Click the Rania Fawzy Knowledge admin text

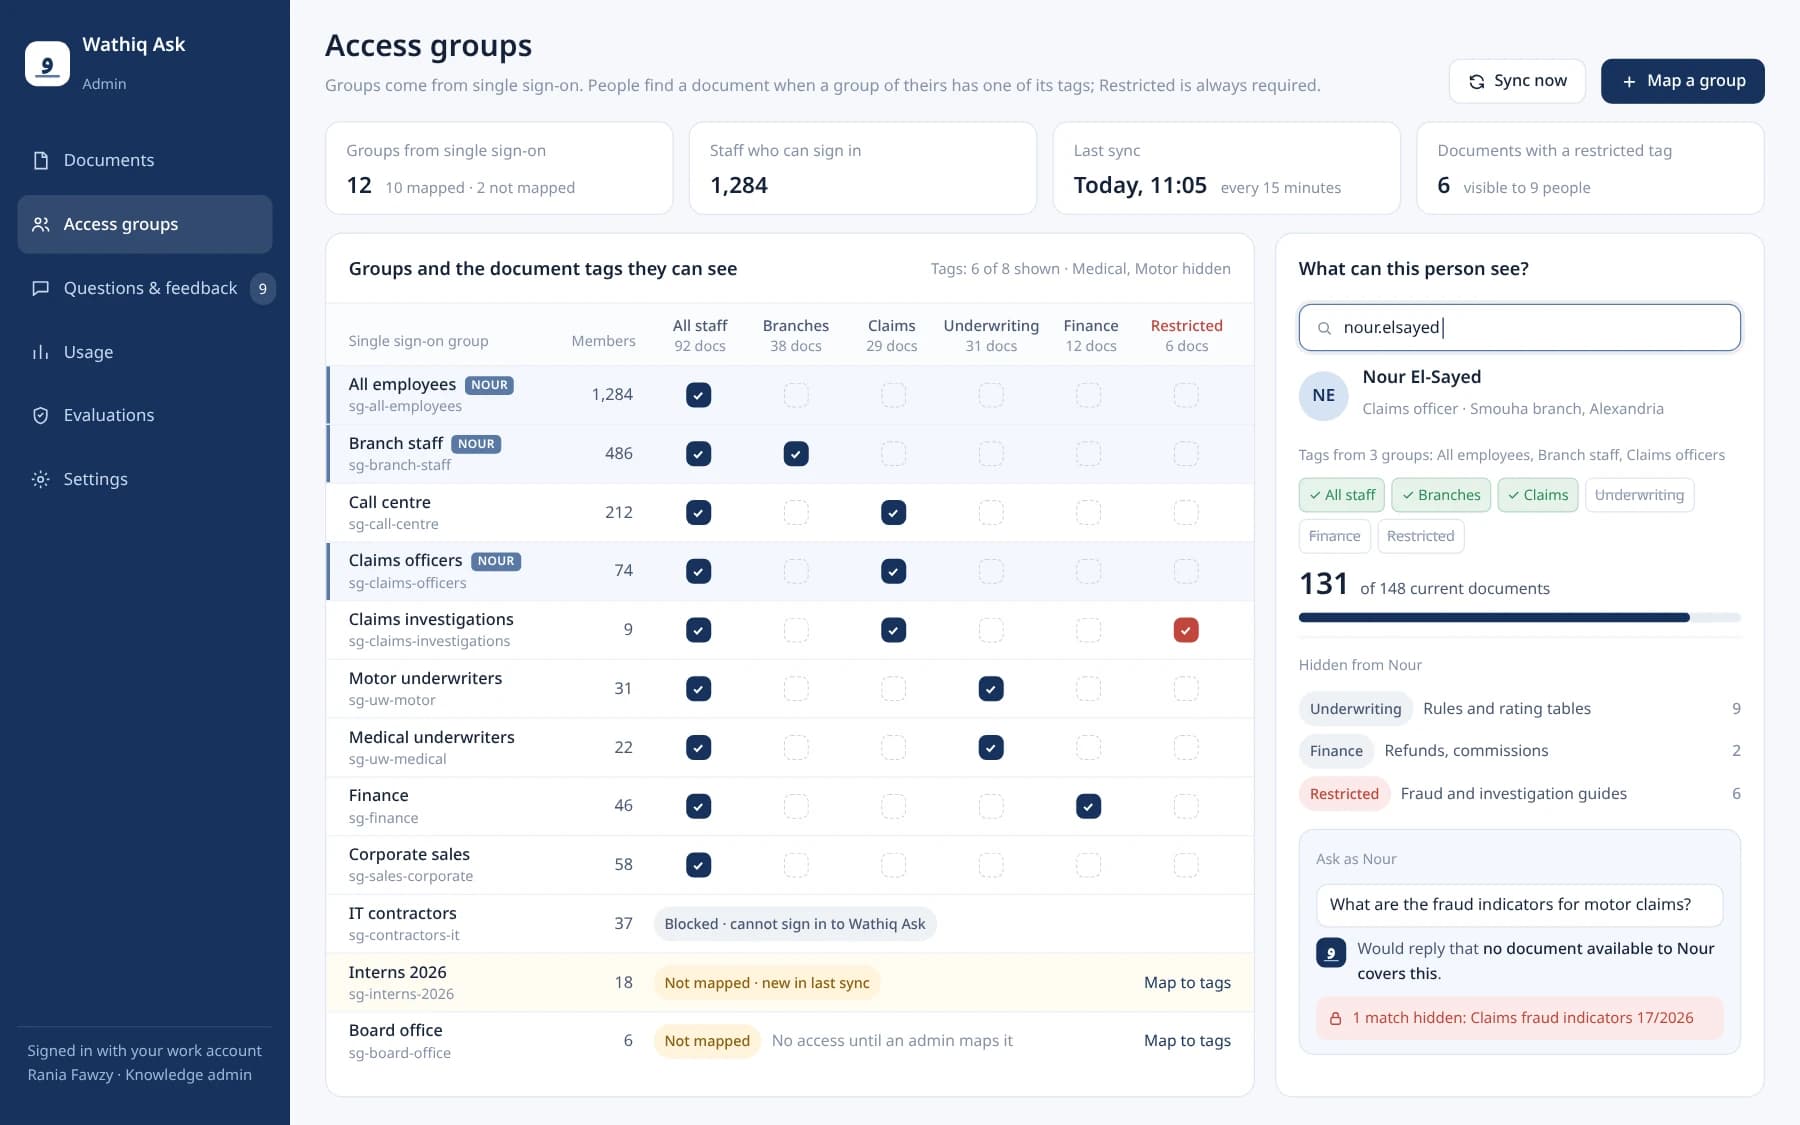pyautogui.click(x=139, y=1075)
